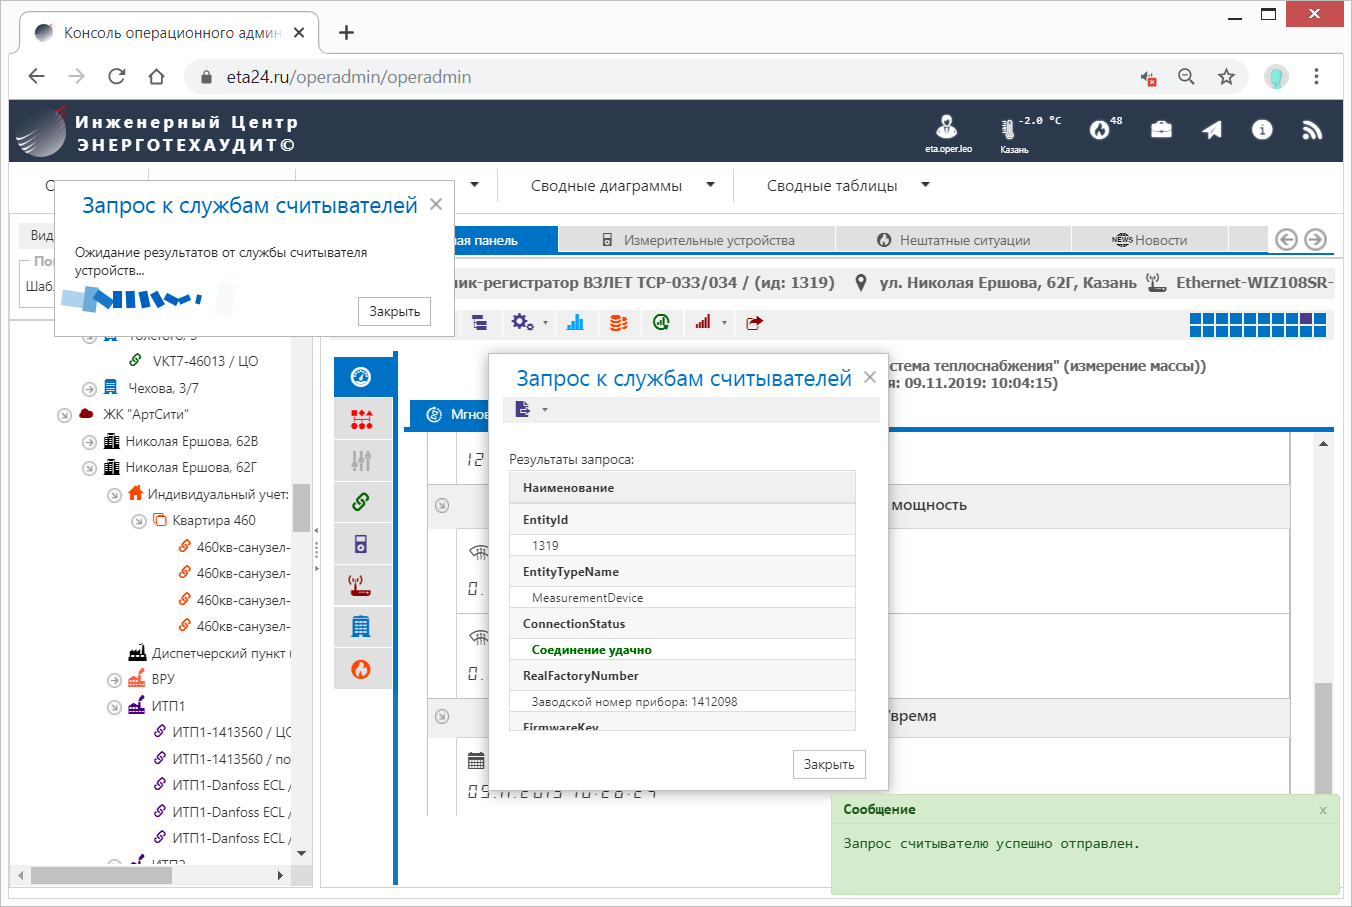The image size is (1352, 907).
Task: Switch to the Нештатные ситуации tab
Action: (x=953, y=240)
